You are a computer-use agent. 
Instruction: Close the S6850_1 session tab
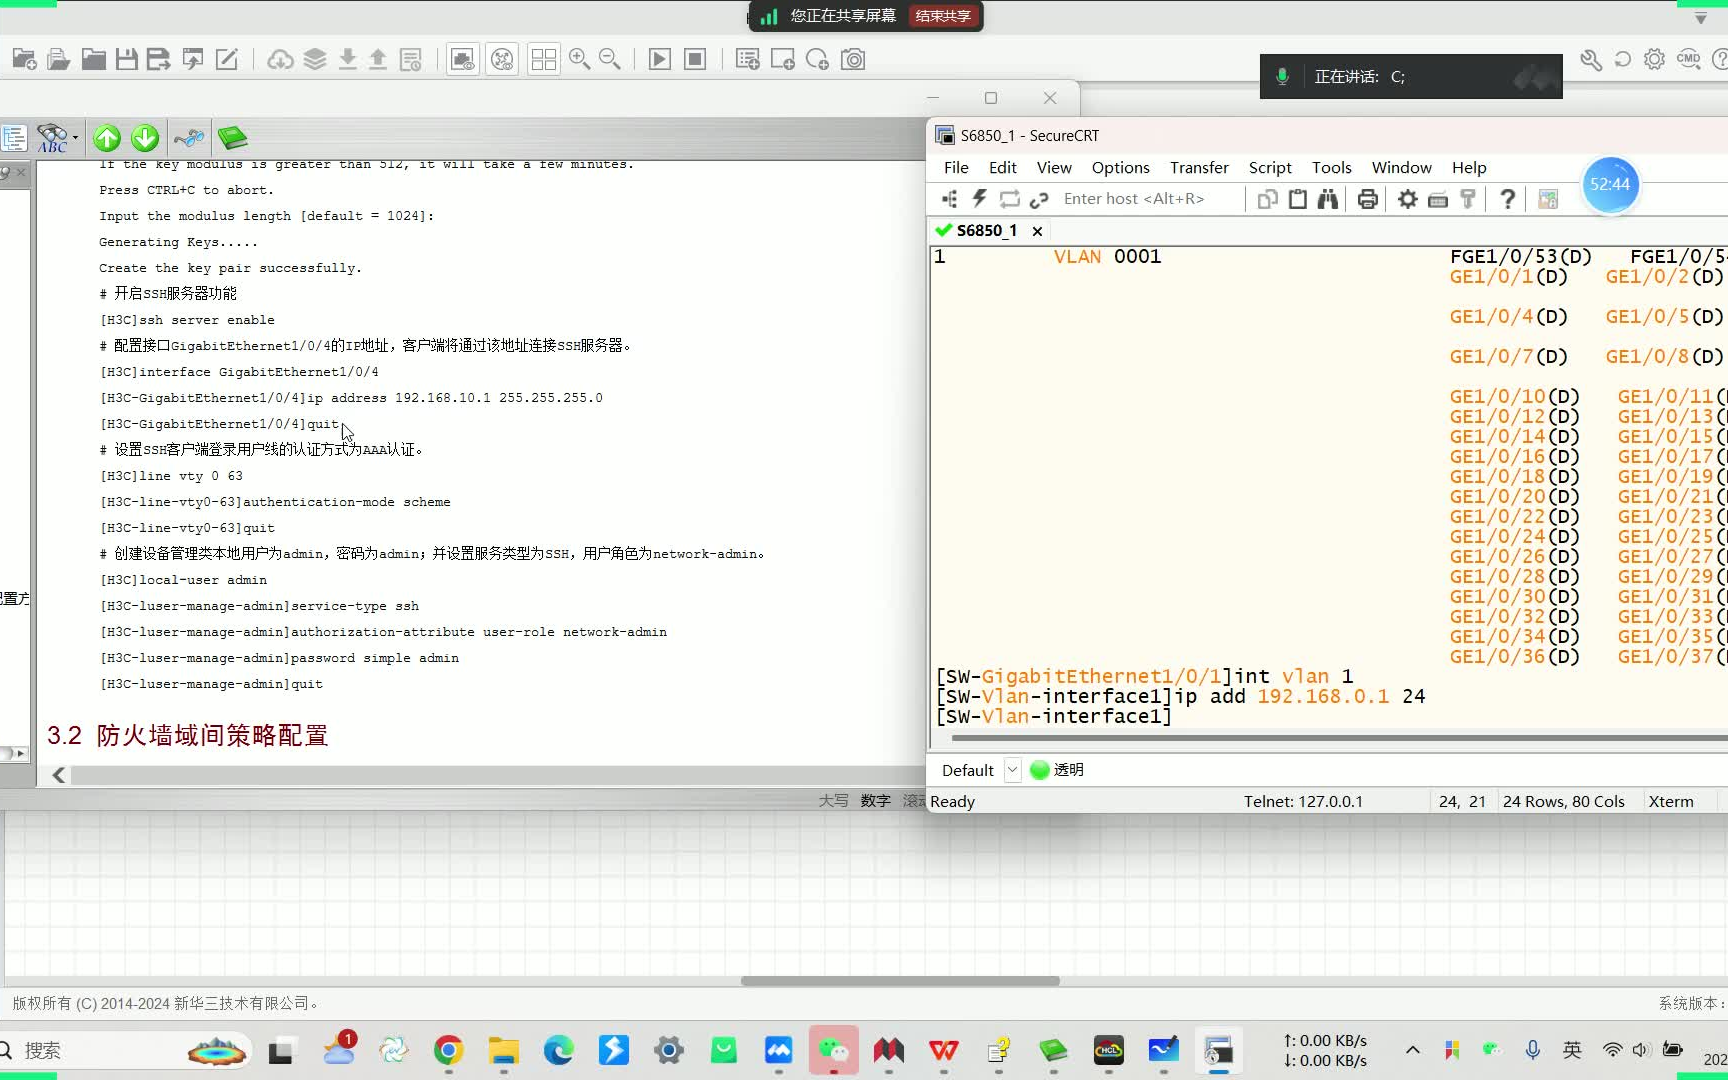(1037, 231)
